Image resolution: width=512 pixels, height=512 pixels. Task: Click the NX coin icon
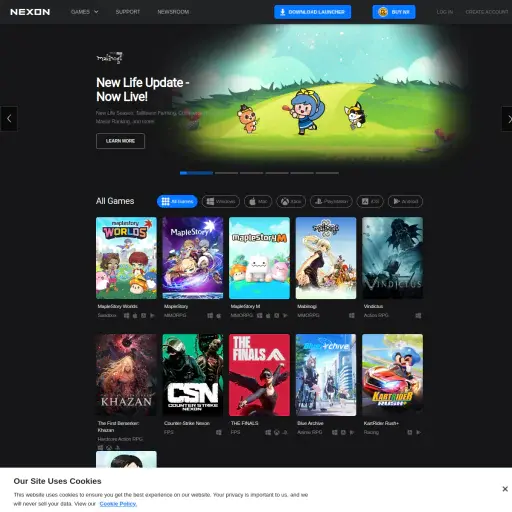pos(383,12)
